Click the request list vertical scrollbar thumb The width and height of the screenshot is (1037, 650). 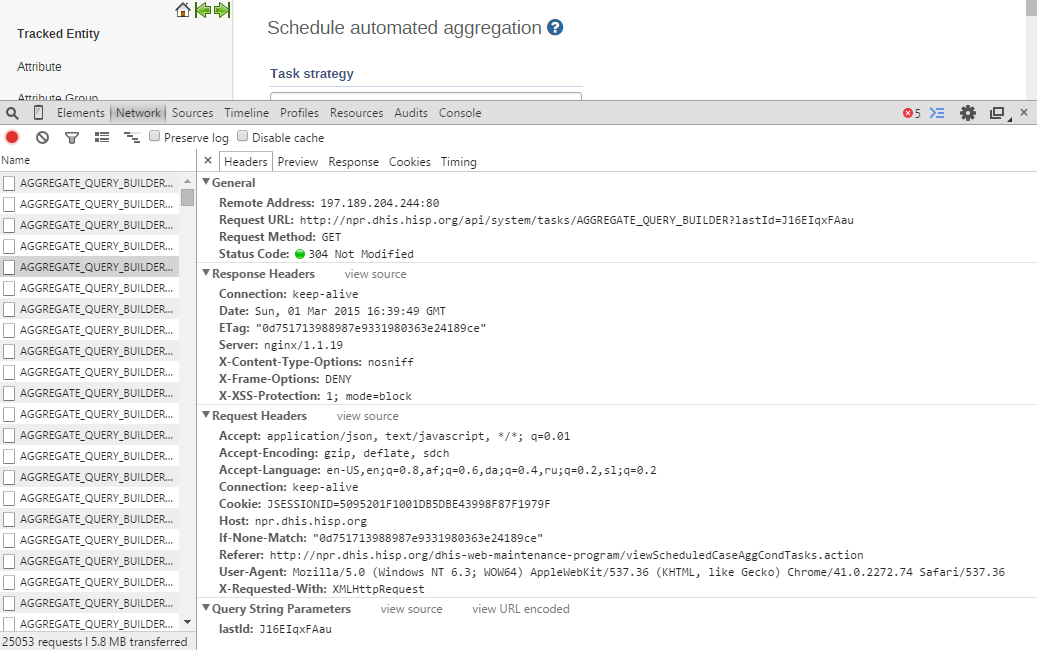pyautogui.click(x=187, y=196)
